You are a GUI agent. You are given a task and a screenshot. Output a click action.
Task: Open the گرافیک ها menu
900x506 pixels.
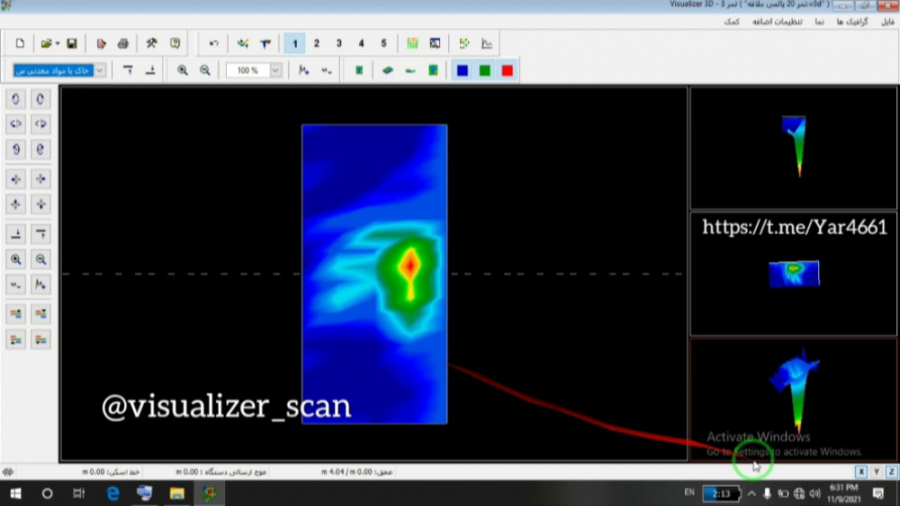850,21
